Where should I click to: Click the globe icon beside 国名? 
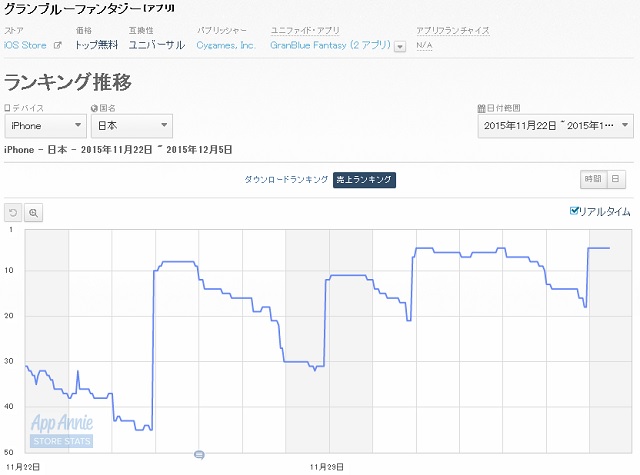click(x=95, y=108)
